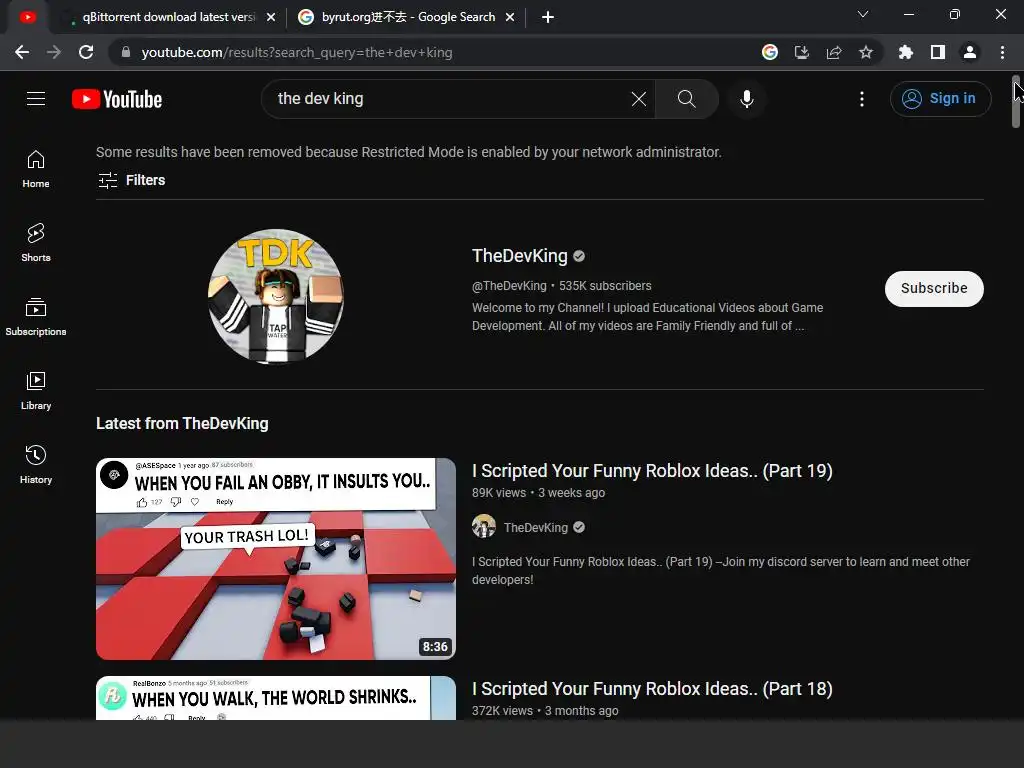Open the search Filters panel
This screenshot has width=1024, height=768.
pyautogui.click(x=131, y=180)
